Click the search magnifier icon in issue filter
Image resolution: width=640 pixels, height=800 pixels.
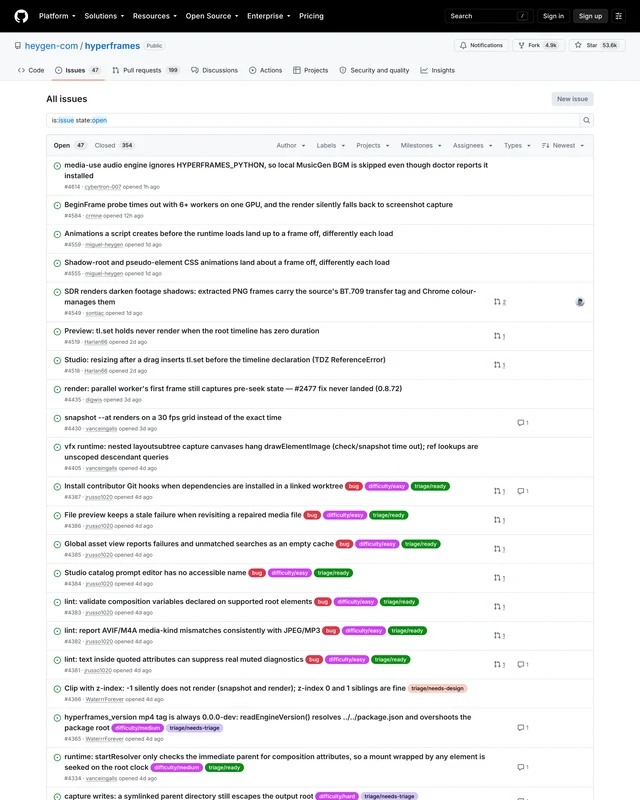(x=586, y=120)
